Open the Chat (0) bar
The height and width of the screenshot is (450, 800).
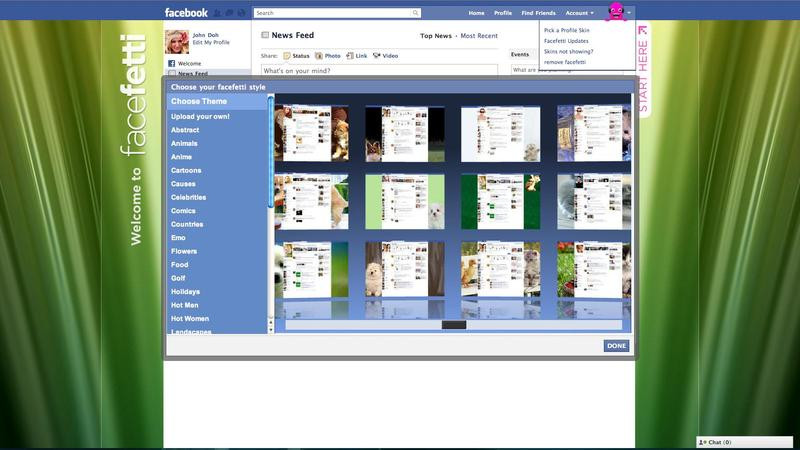[744, 442]
